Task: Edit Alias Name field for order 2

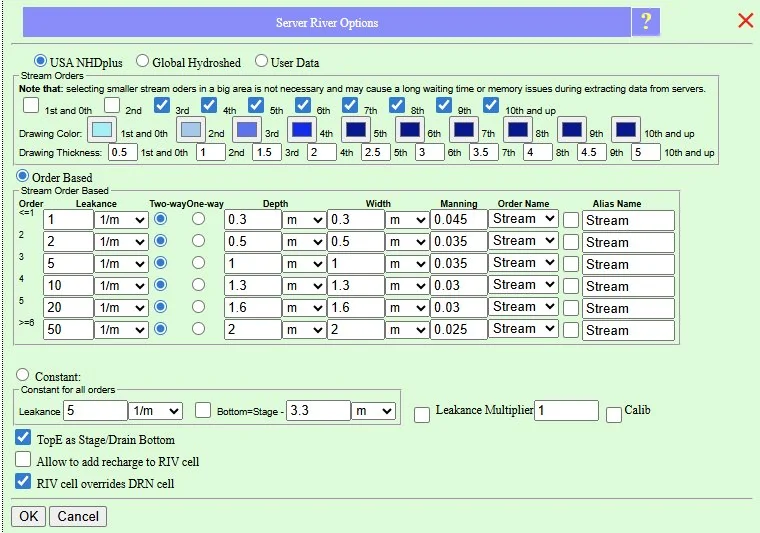Action: [x=628, y=242]
